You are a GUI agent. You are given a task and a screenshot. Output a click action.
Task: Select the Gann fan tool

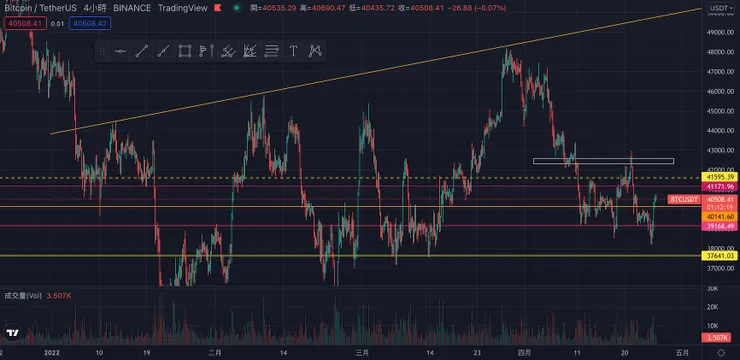[x=250, y=51]
